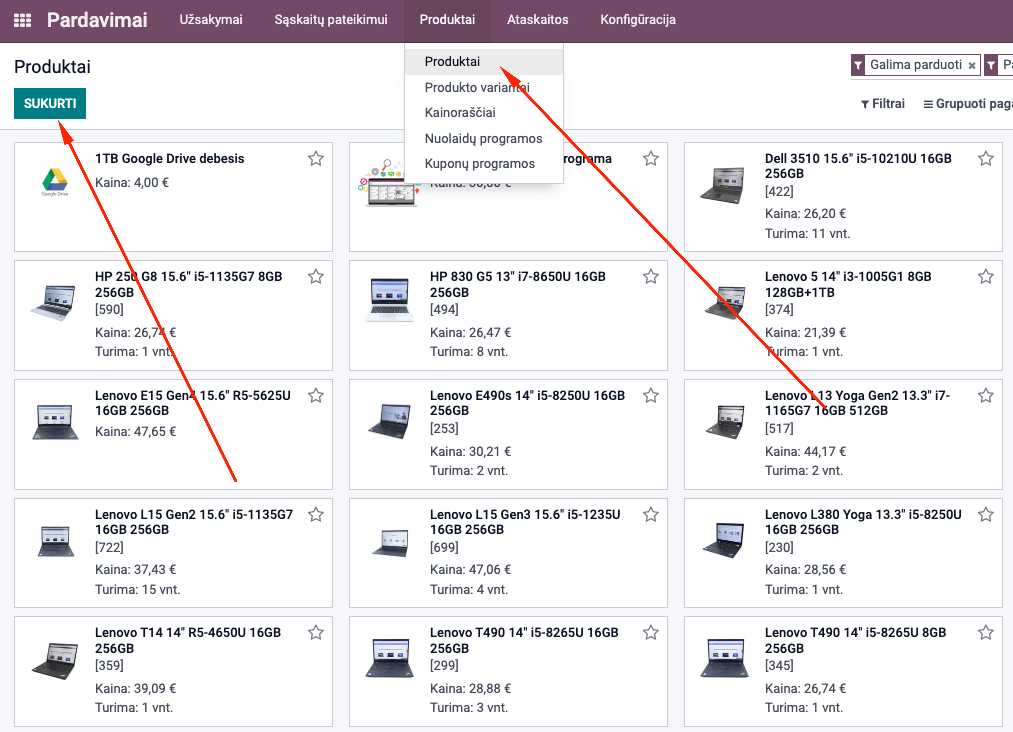Remove the Galima parduoti filter
This screenshot has height=732, width=1013.
(972, 65)
